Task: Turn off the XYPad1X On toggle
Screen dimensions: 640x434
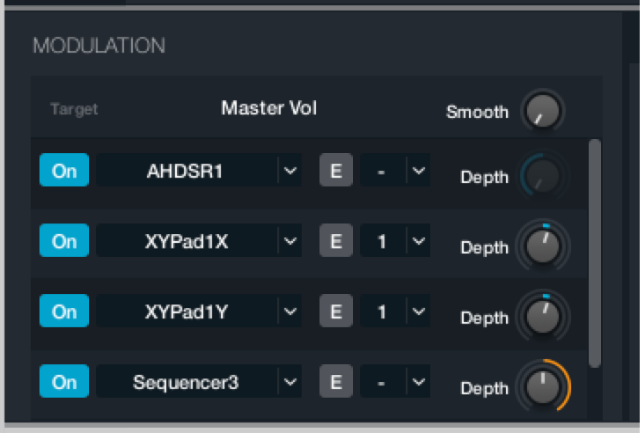Action: click(x=64, y=241)
